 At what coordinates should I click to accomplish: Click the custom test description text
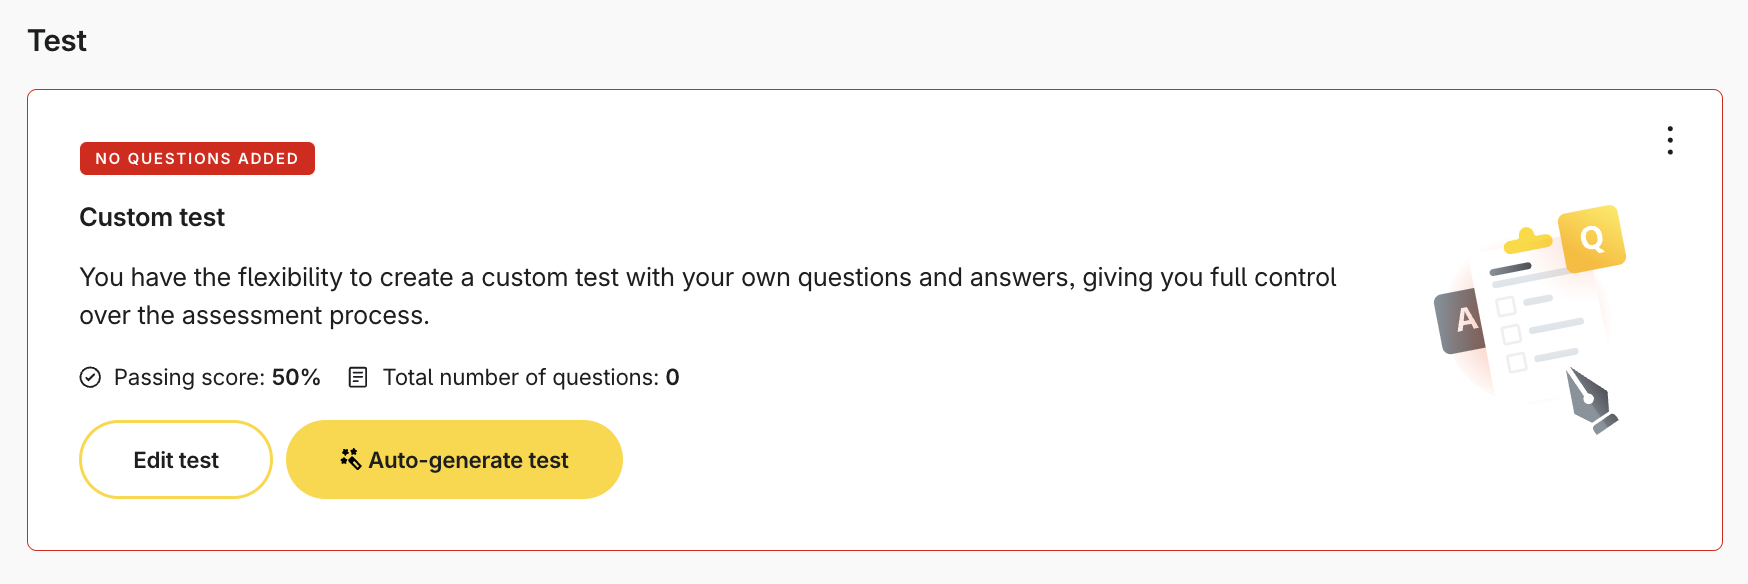coord(708,296)
